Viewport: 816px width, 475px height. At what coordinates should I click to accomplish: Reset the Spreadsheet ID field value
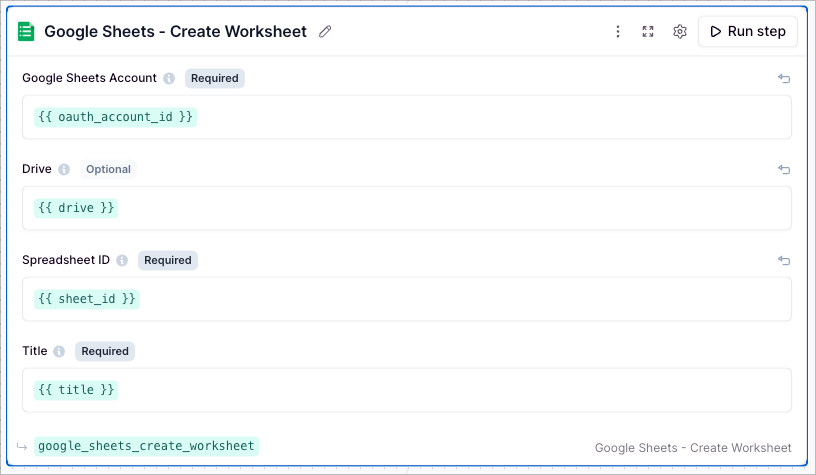click(784, 261)
